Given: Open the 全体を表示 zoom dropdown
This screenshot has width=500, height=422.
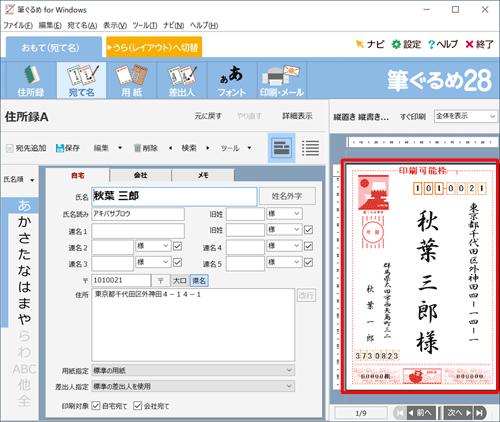Looking at the screenshot, I should tap(465, 116).
